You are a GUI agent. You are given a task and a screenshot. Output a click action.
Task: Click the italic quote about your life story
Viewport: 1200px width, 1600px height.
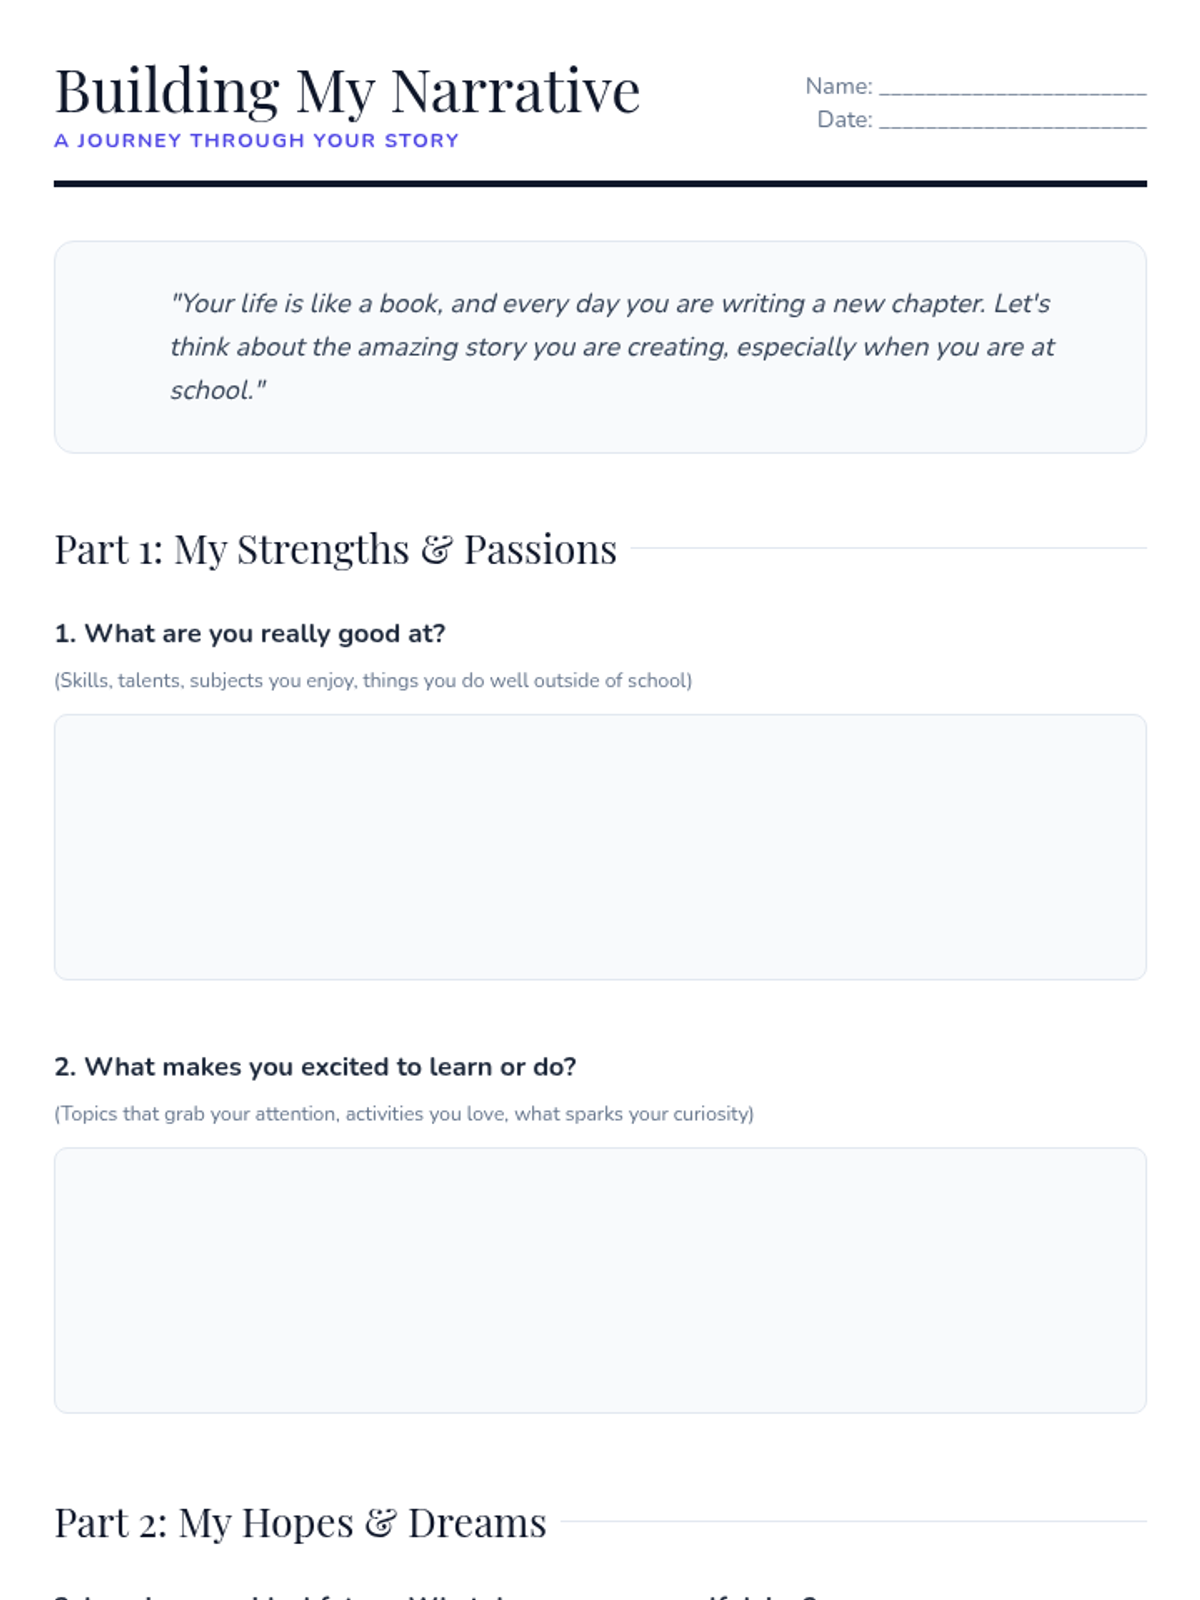(610, 346)
